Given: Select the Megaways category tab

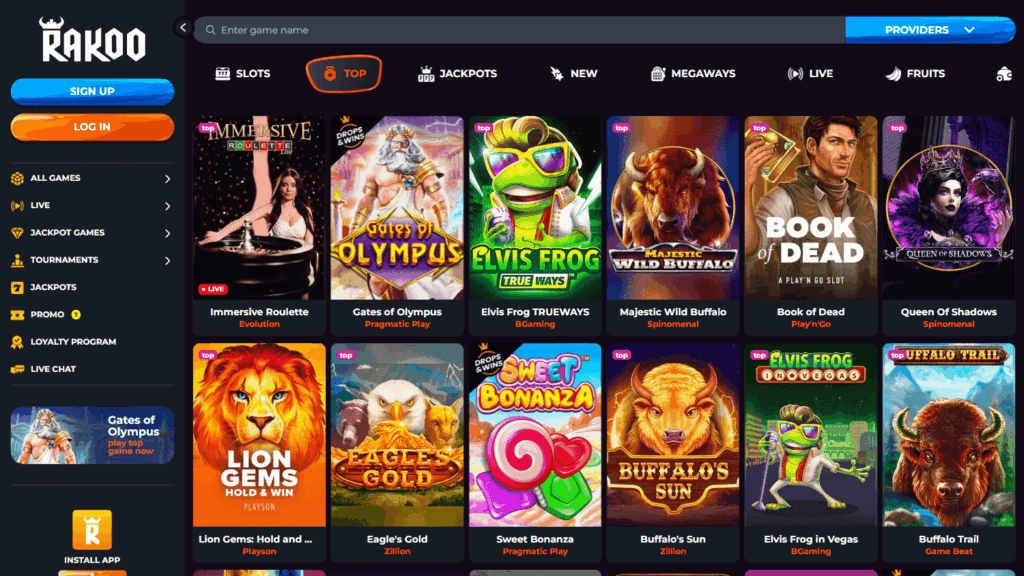Looking at the screenshot, I should point(694,74).
